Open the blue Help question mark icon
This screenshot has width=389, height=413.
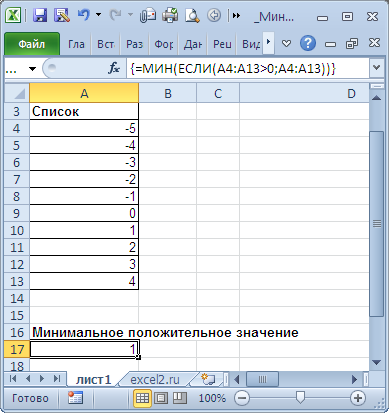307,43
